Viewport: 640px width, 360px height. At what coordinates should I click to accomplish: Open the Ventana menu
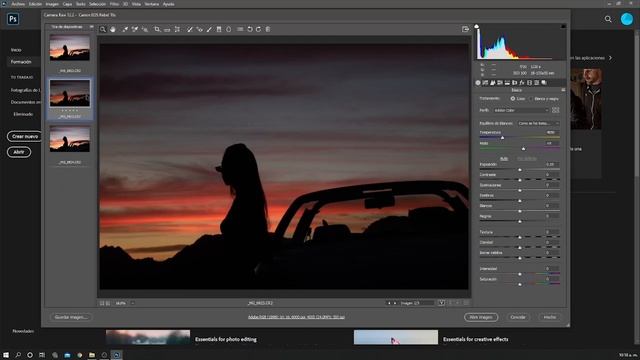[x=152, y=4]
